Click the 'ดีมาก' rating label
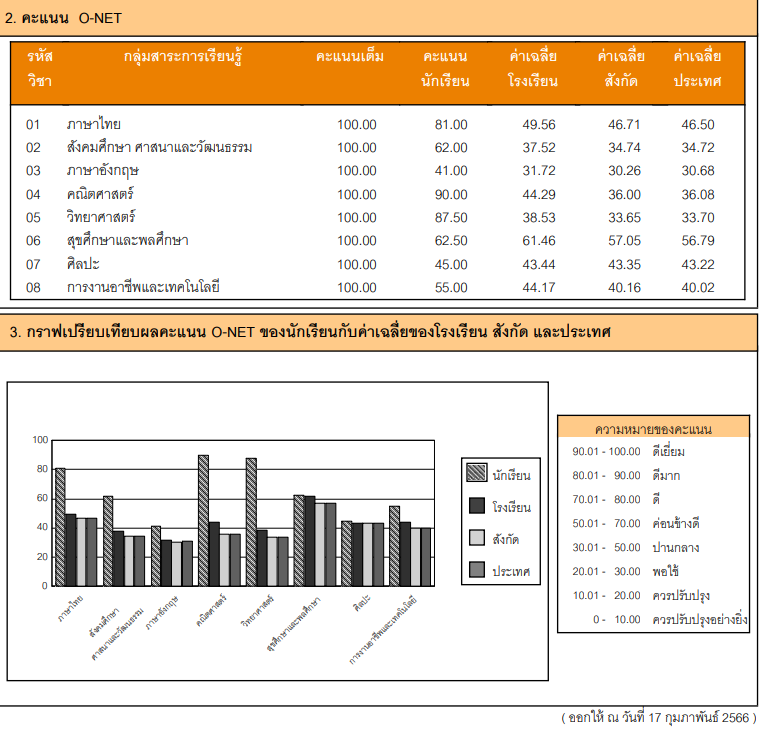 click(666, 475)
